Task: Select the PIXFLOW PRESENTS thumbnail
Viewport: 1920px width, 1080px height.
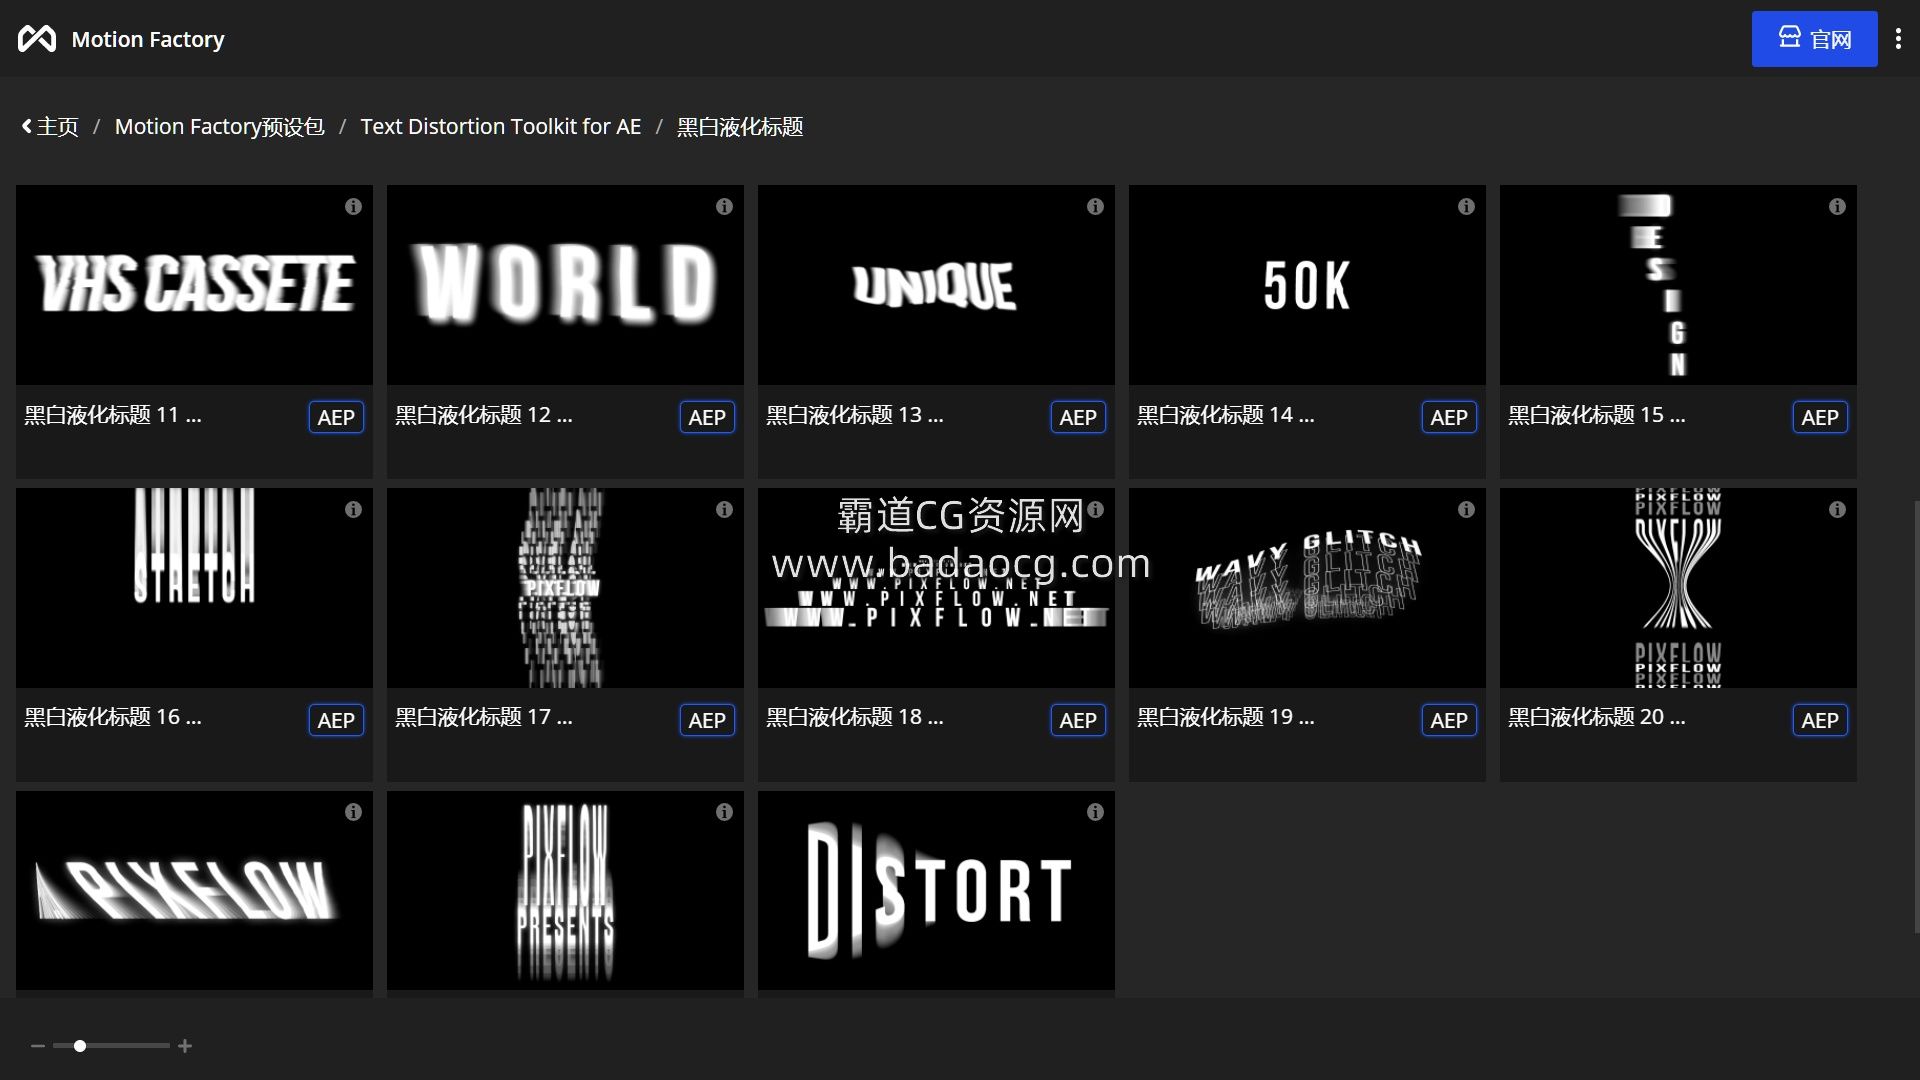Action: (x=565, y=891)
